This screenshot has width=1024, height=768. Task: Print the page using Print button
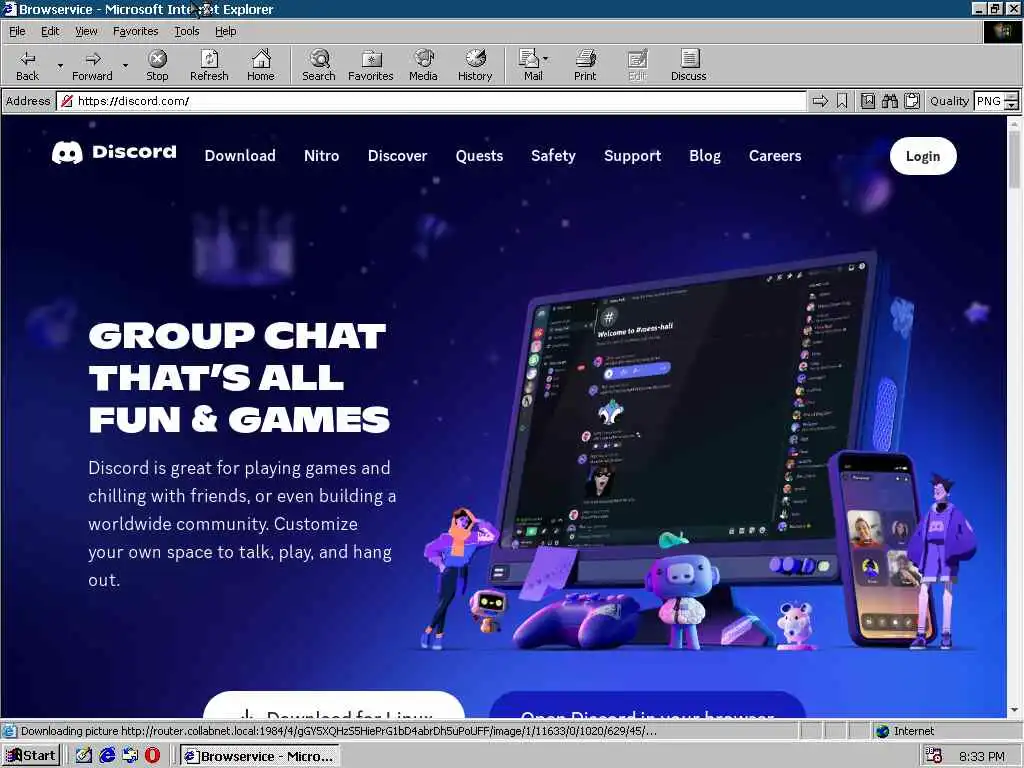point(585,65)
